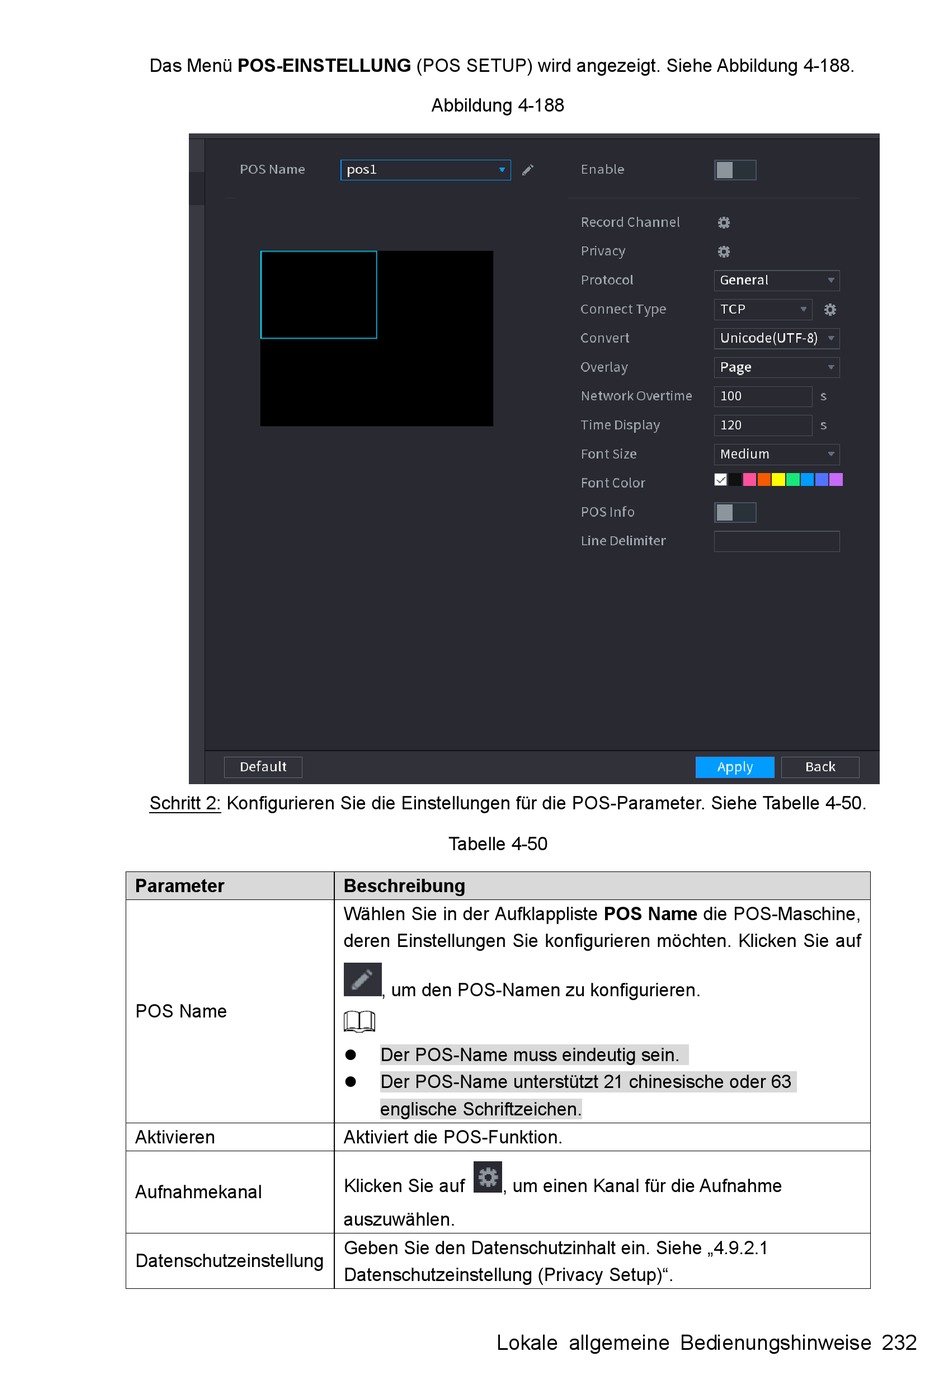Toggle the POS Info switch
The width and height of the screenshot is (950, 1387).
pyautogui.click(x=735, y=512)
